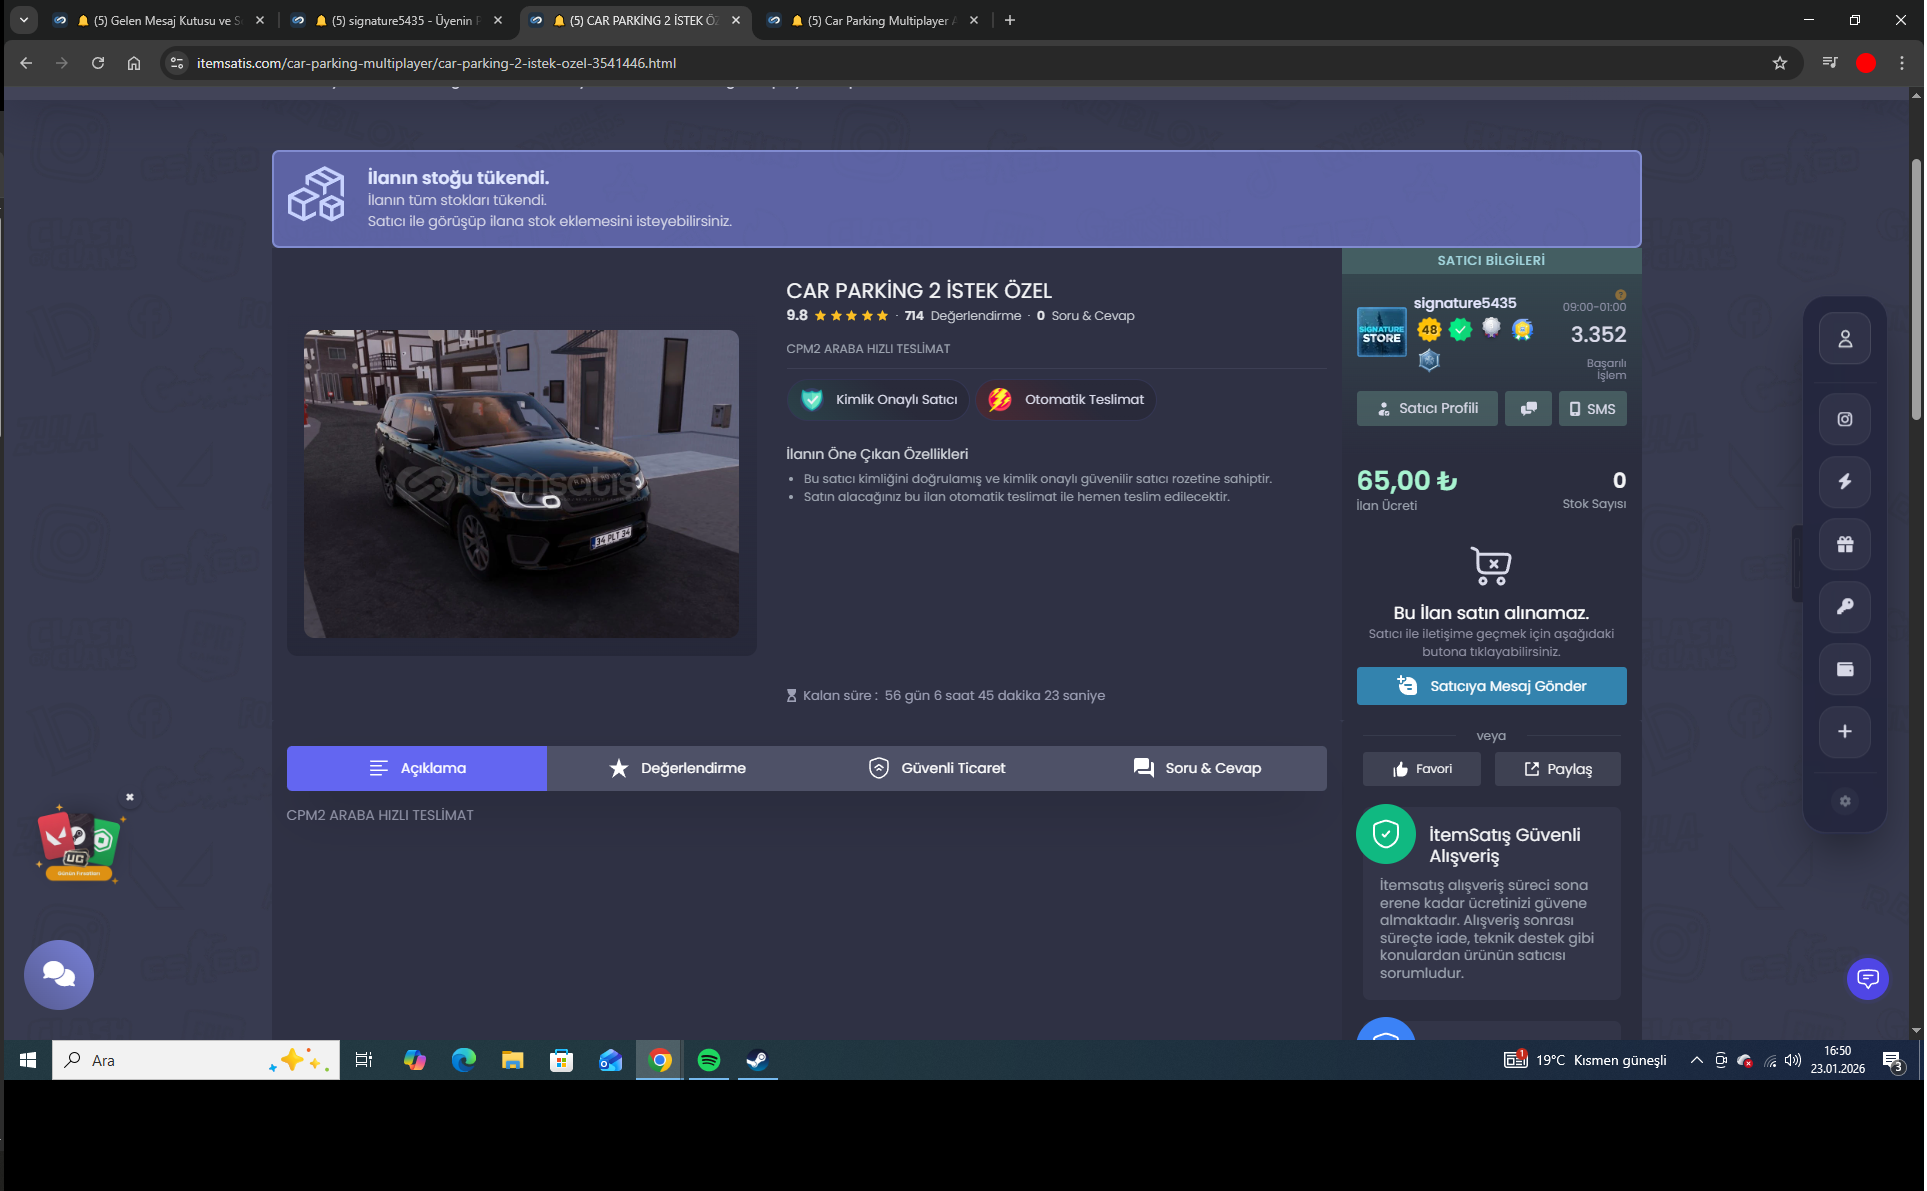Share the listing with Paylaş
Screen dimensions: 1927x1191
1558,769
